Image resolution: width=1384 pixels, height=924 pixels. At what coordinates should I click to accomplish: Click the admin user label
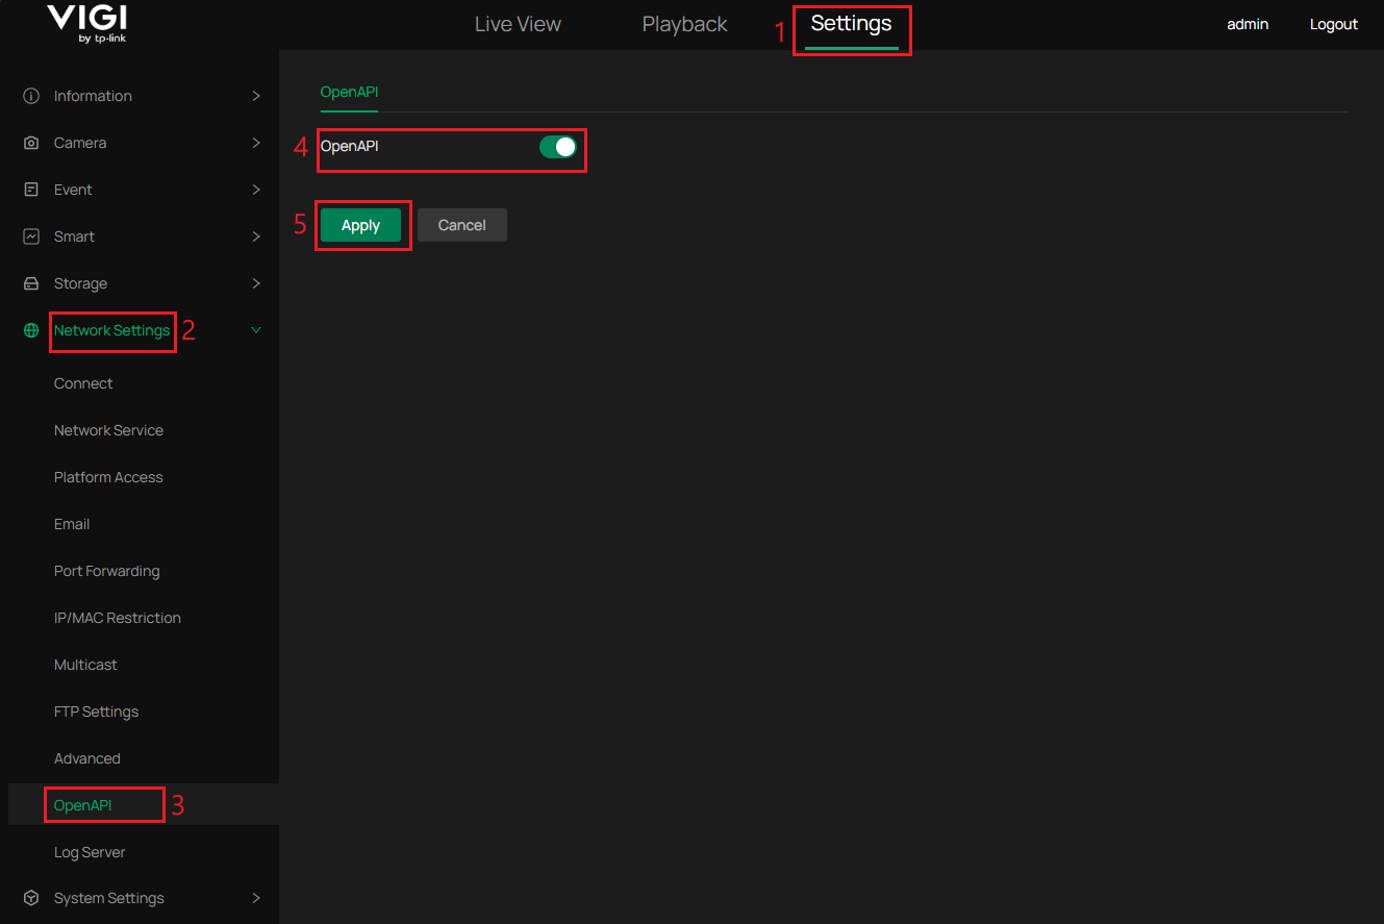click(x=1248, y=24)
